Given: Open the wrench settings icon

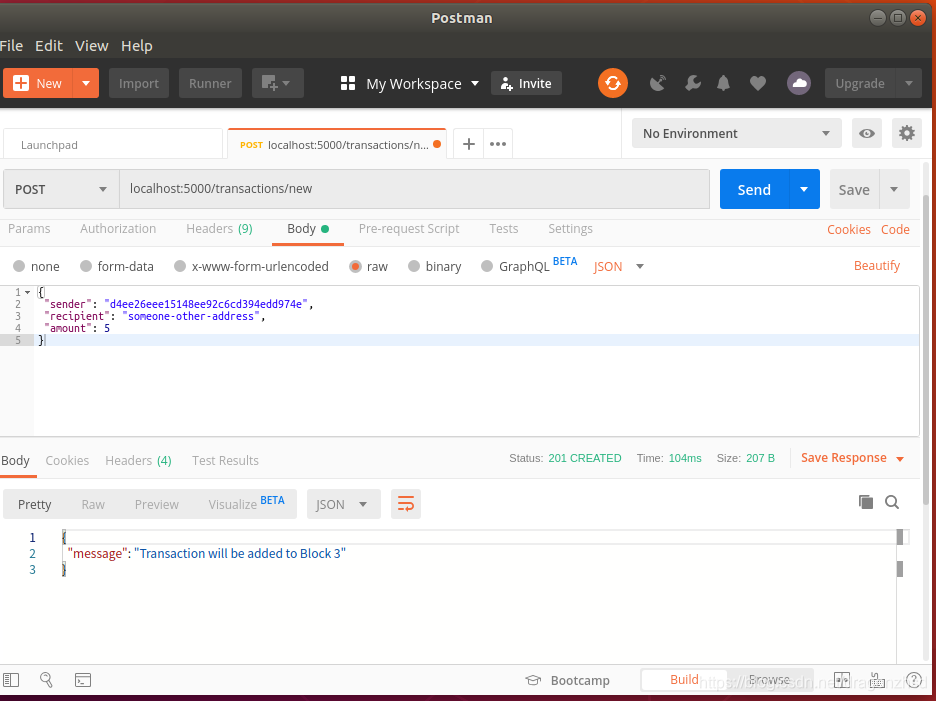Looking at the screenshot, I should [x=692, y=83].
